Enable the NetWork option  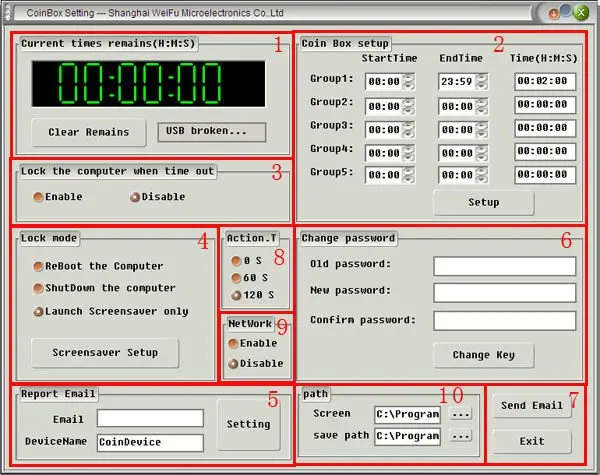tap(233, 344)
